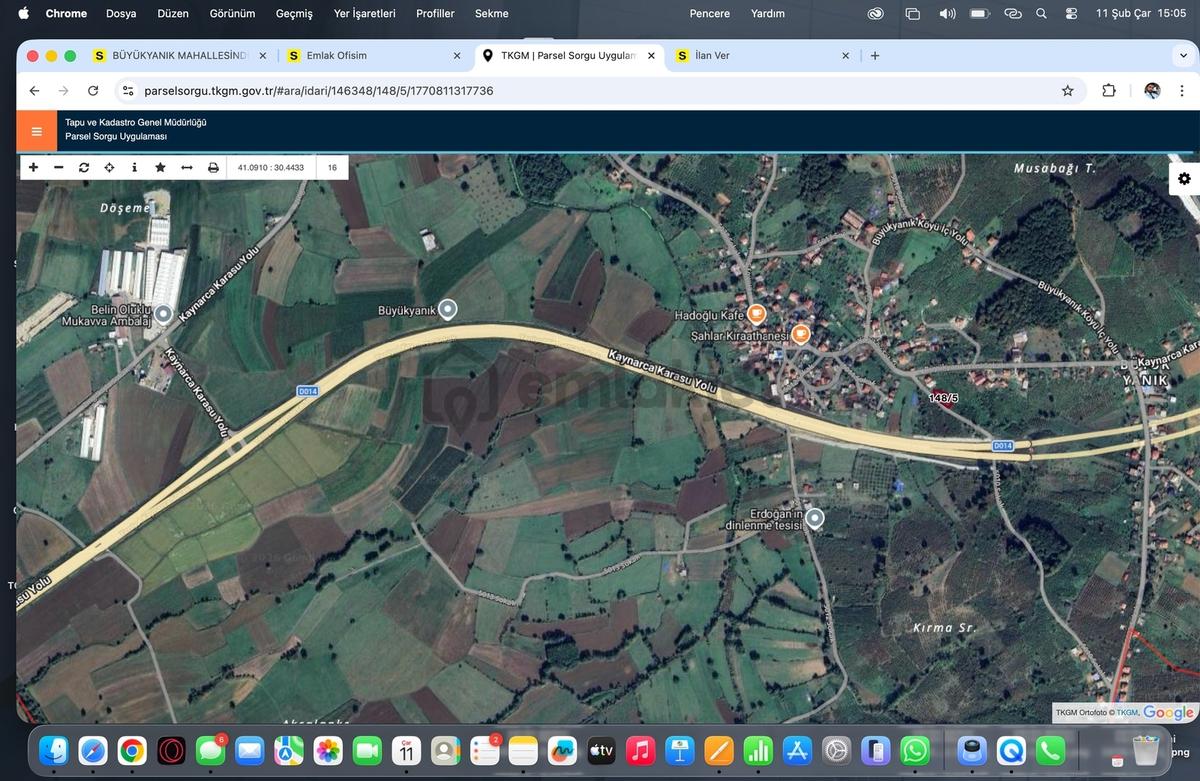This screenshot has height=781, width=1200.
Task: Select the parcel info (i) tool
Action: pos(135,168)
